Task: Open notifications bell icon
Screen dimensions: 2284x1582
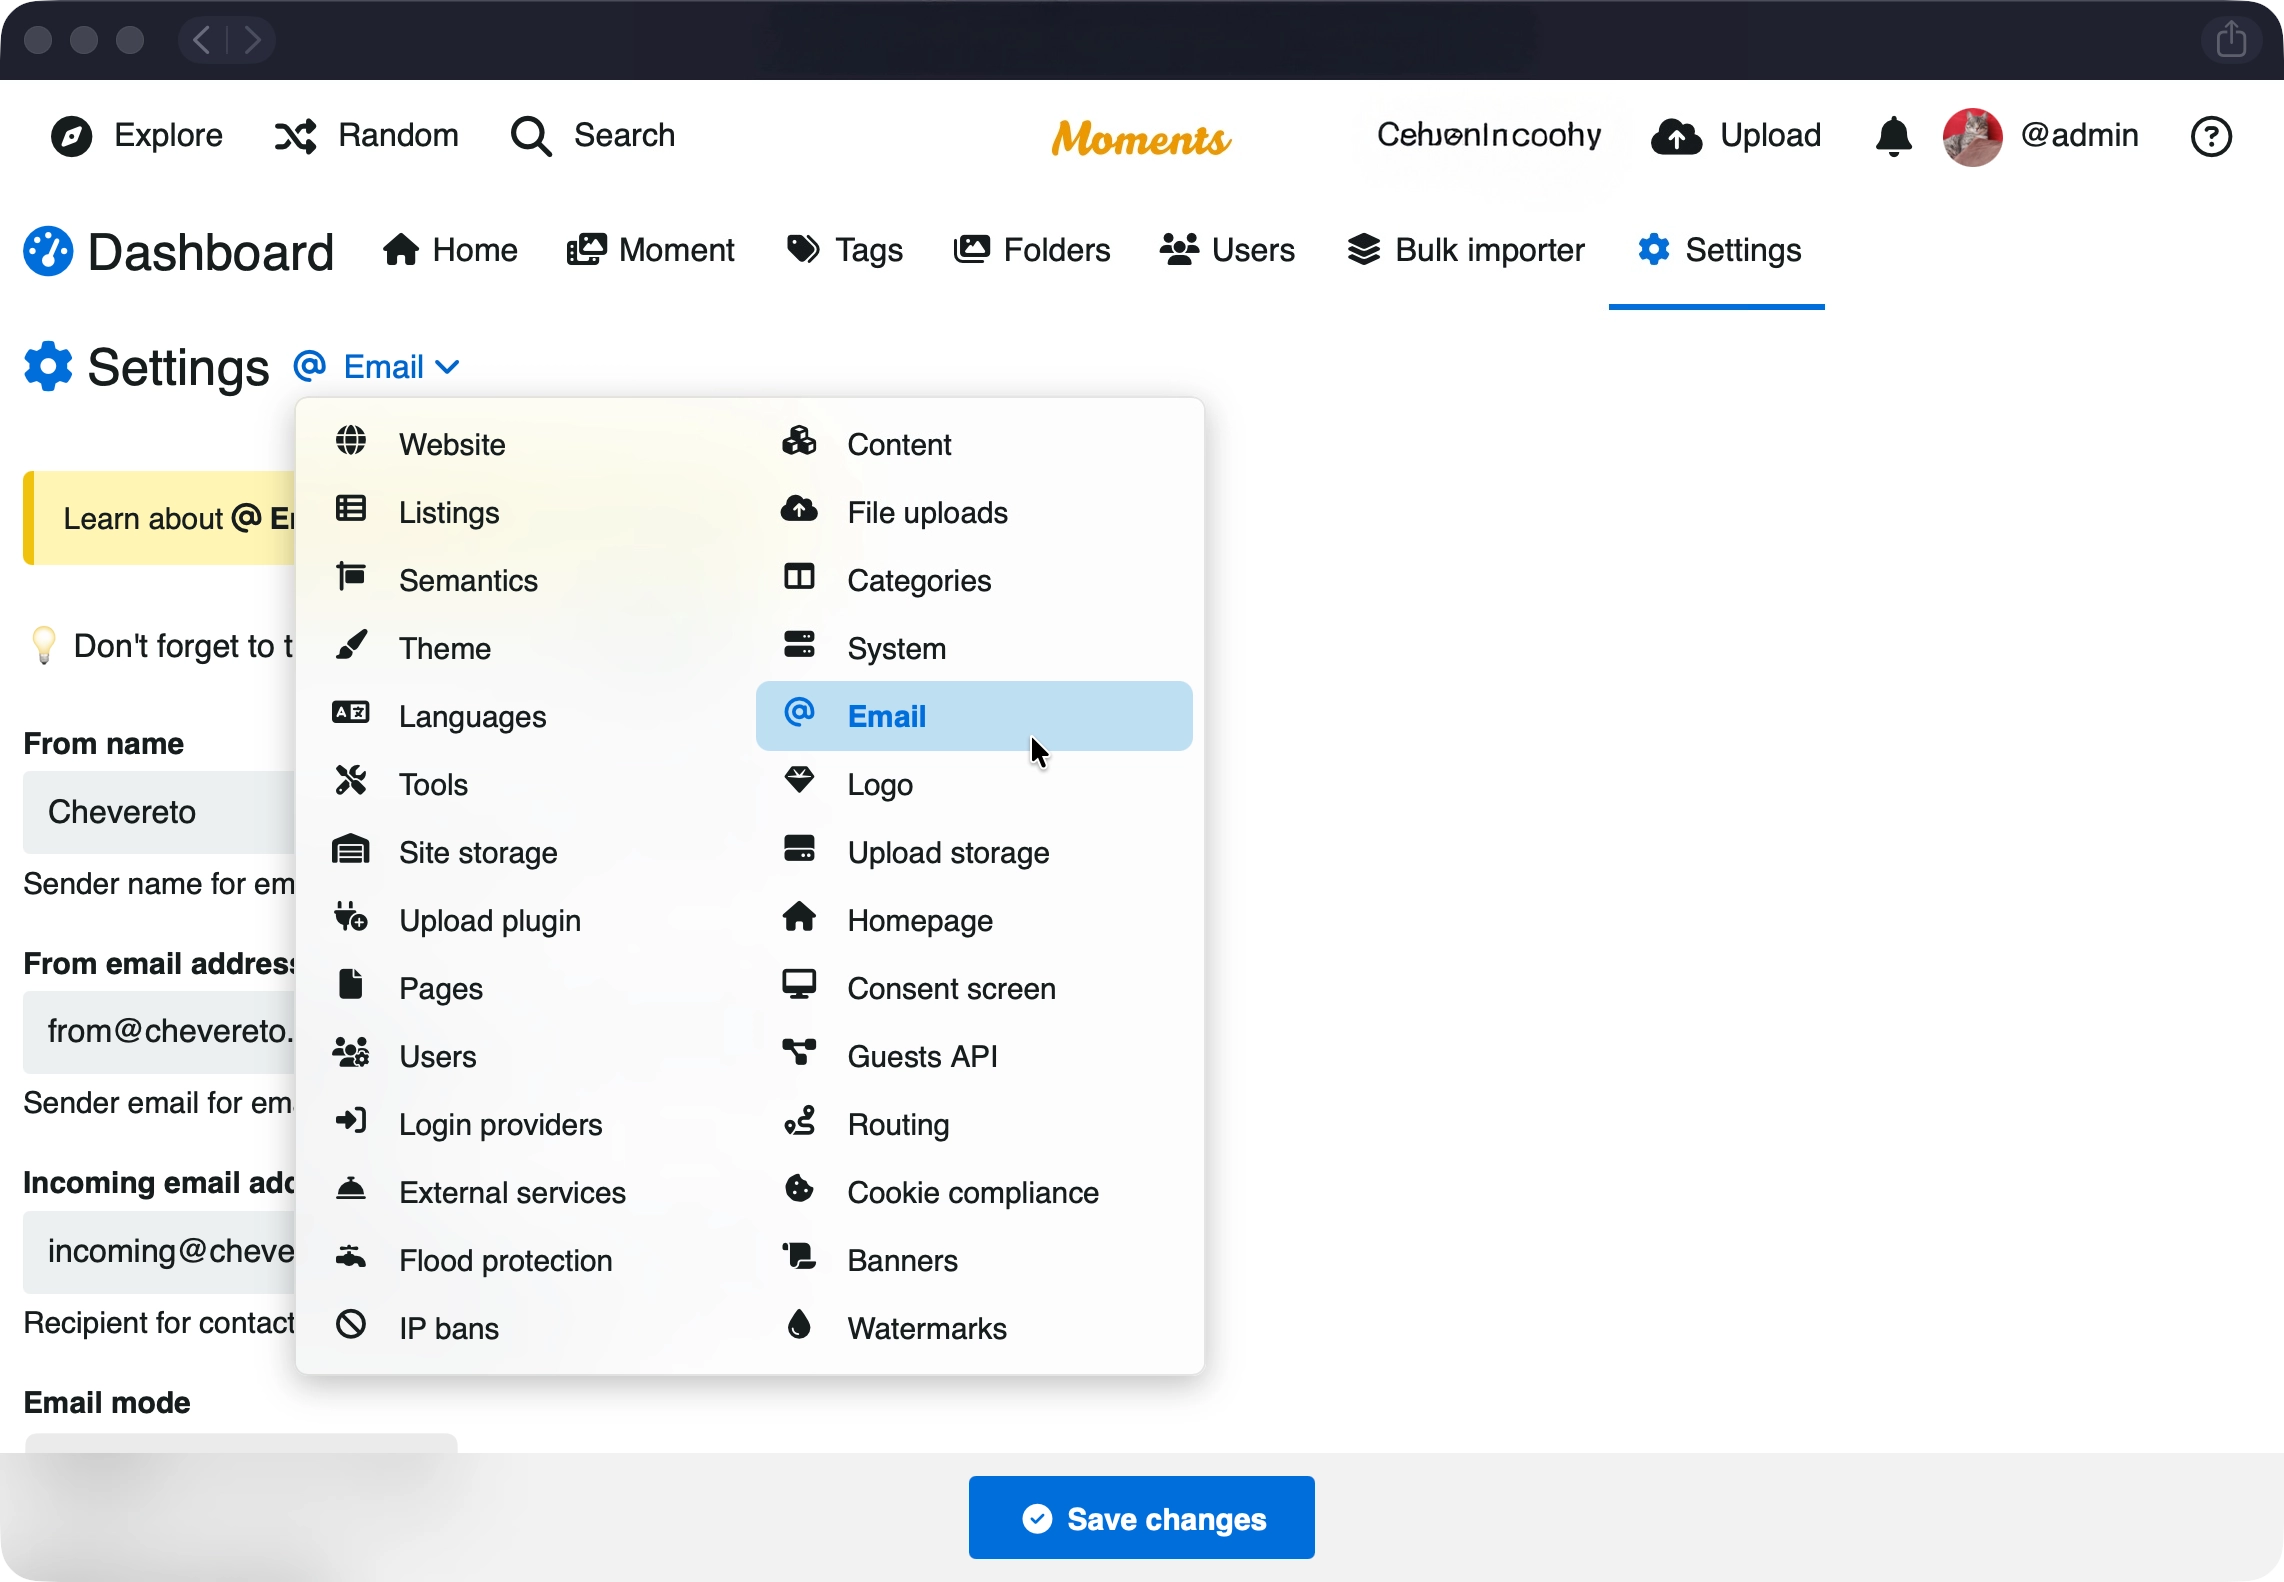Action: pos(1894,136)
